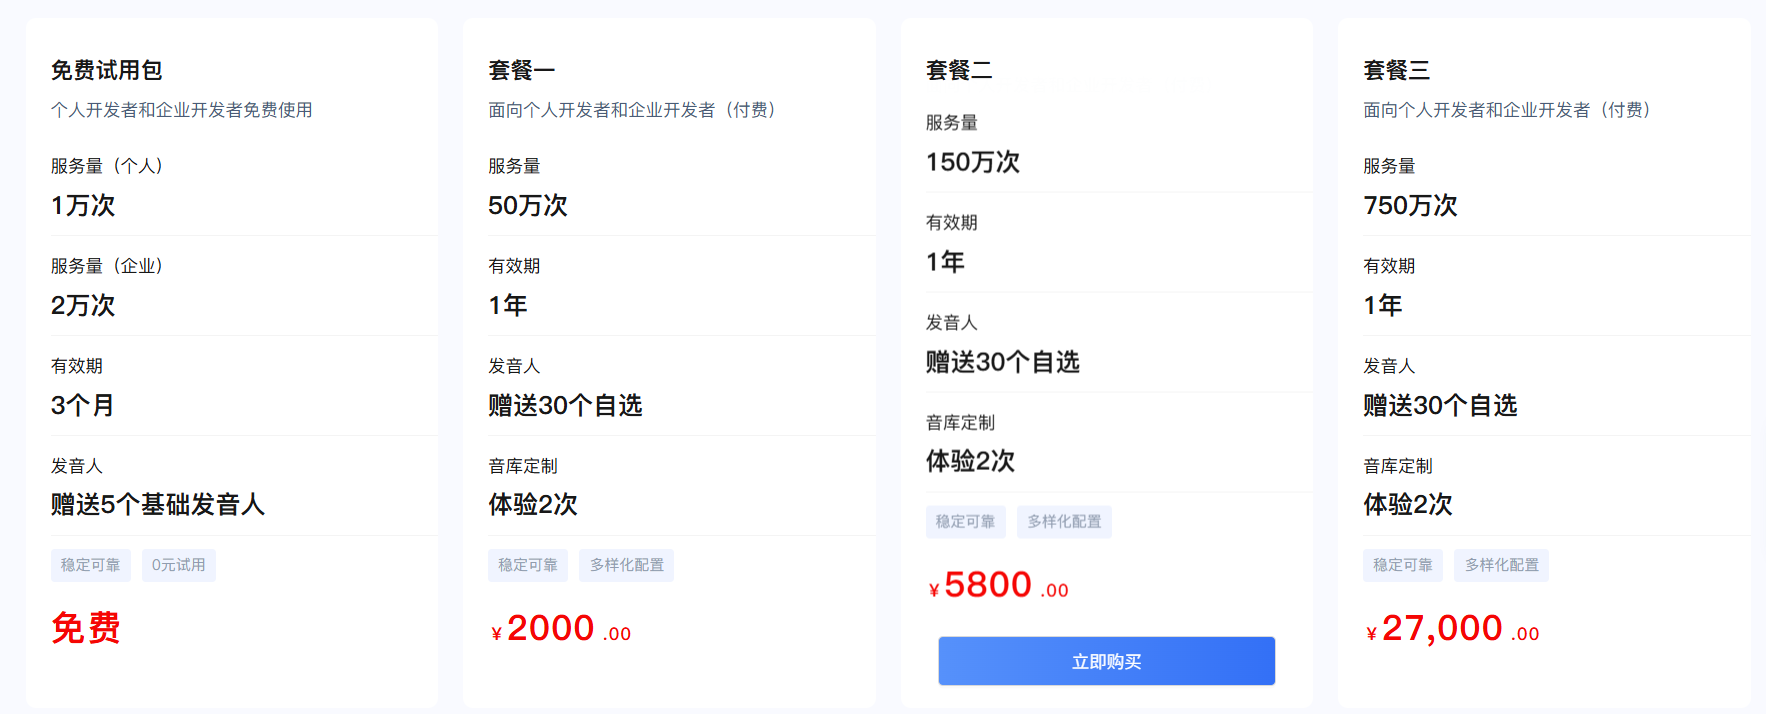Click the 150万次 service volume value
1766x714 pixels.
973,162
